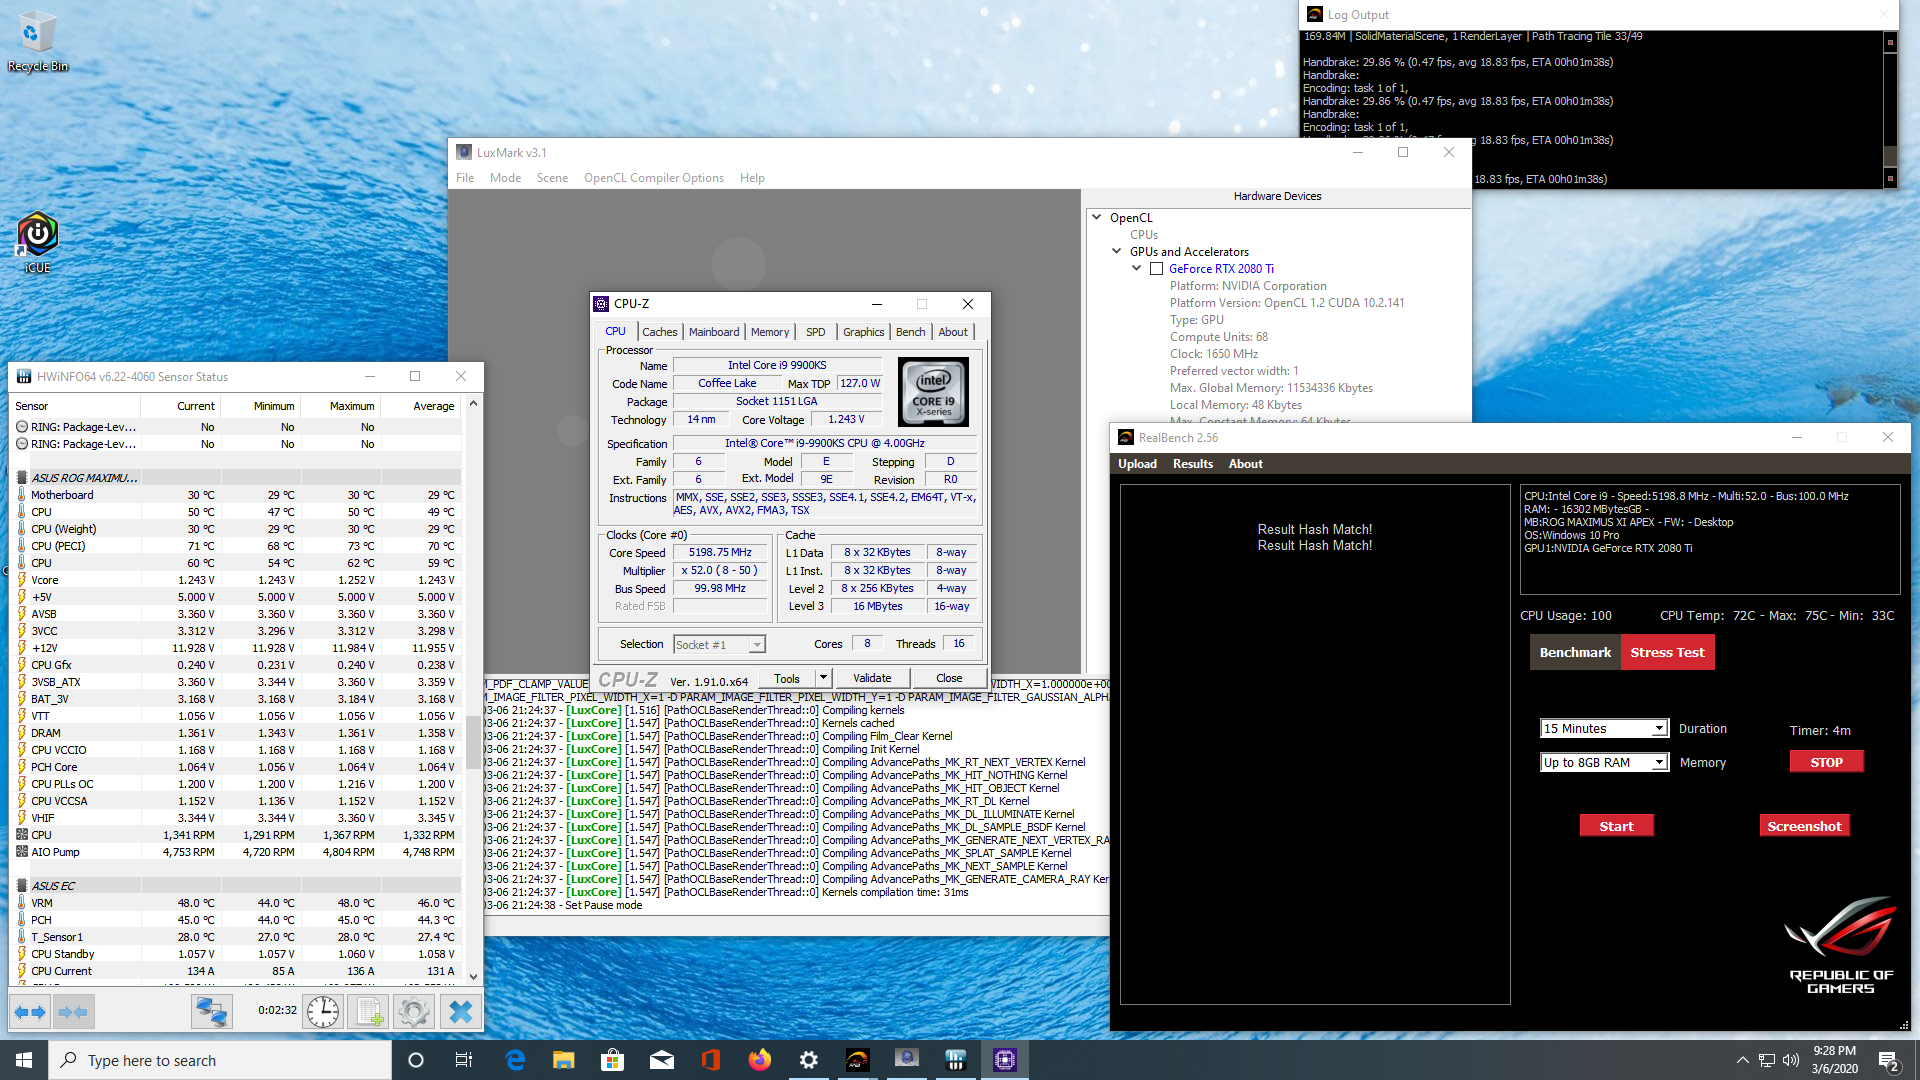Click RealBench Start button
The width and height of the screenshot is (1920, 1080).
point(1616,826)
